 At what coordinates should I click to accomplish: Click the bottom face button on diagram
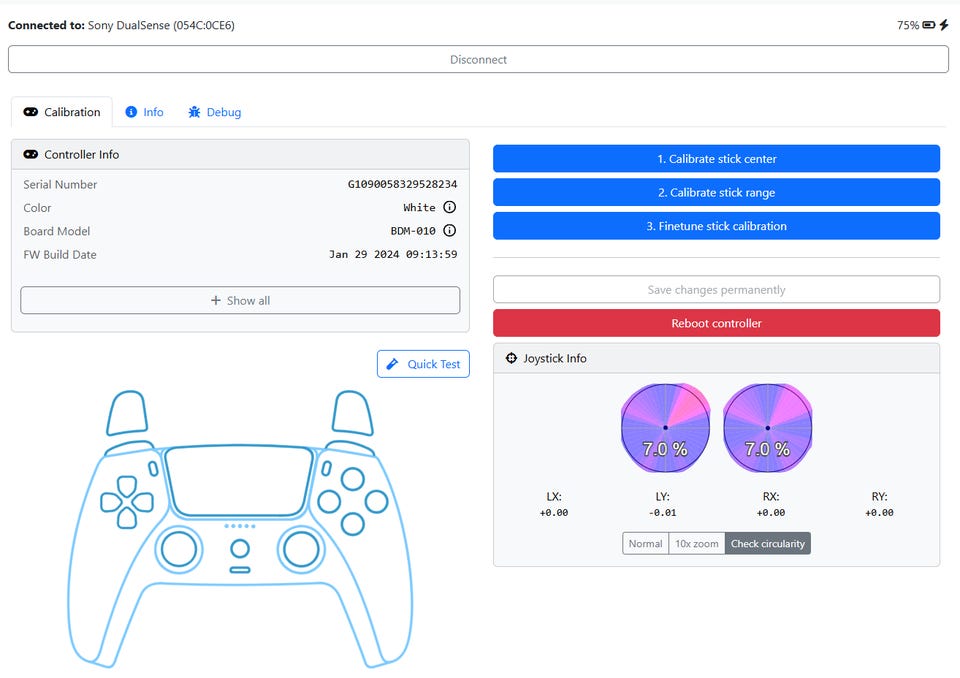[x=353, y=524]
